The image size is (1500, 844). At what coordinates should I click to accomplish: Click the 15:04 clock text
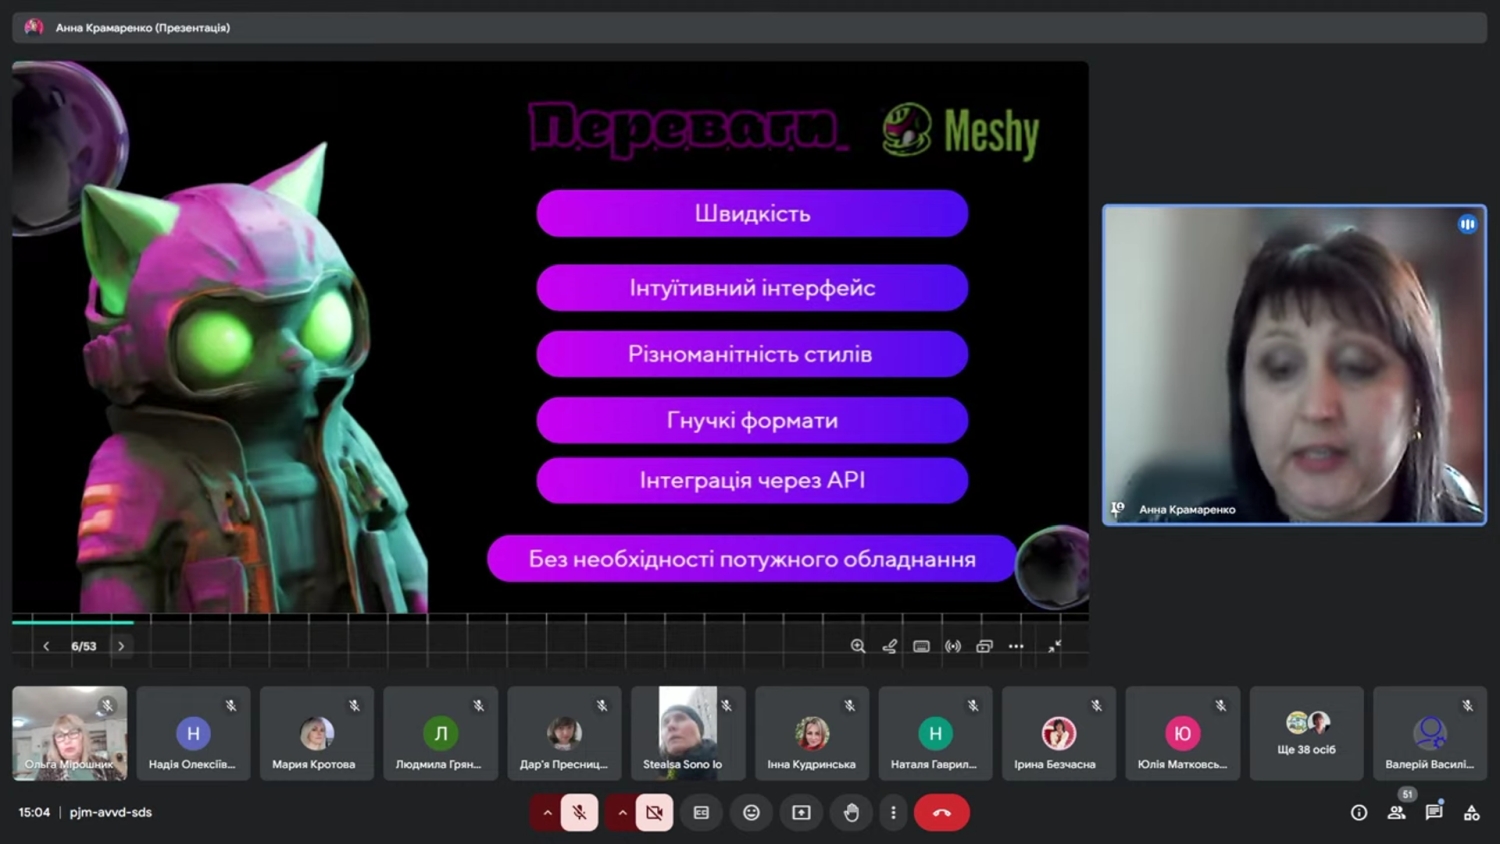[x=34, y=812]
